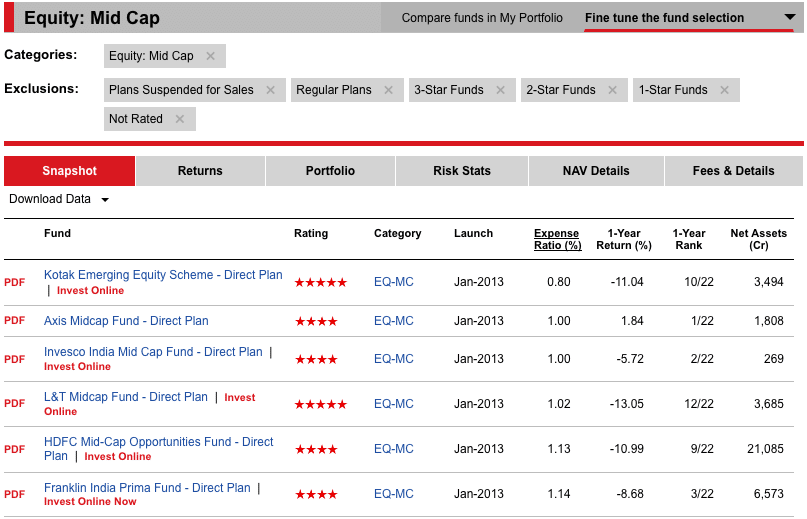Sort by Expense Ratio (%) column header
Screen dimensions: 807x519
tap(557, 239)
